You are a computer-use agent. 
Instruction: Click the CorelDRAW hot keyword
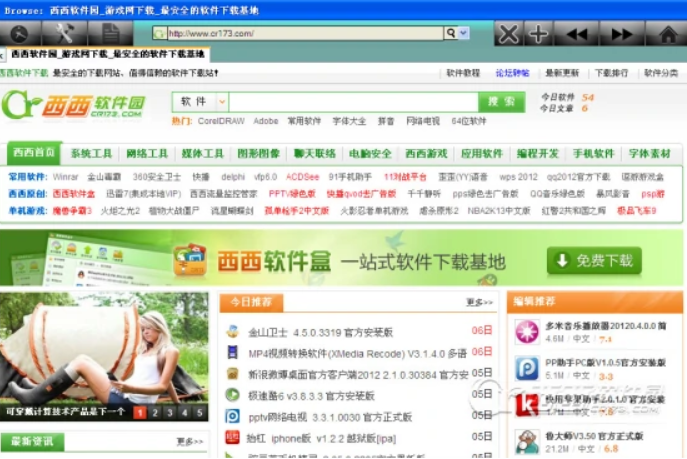[x=221, y=121]
